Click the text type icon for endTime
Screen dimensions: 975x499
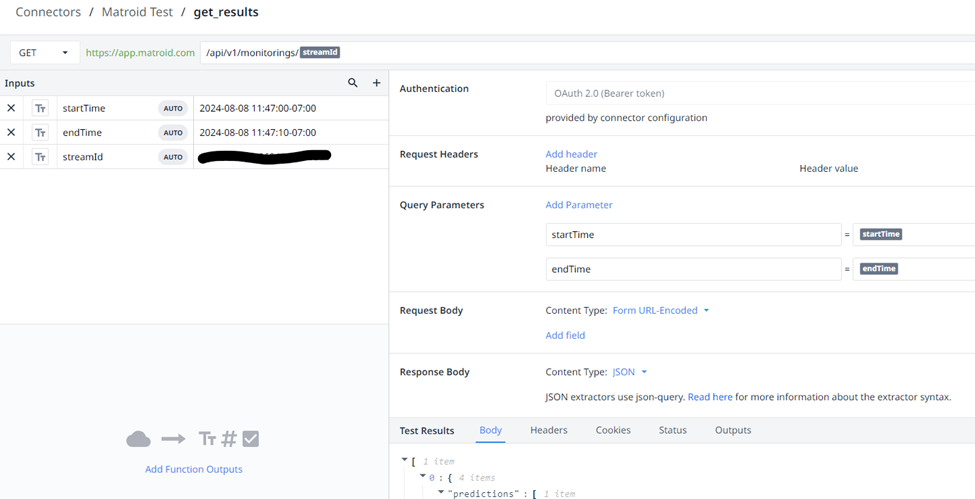40,132
